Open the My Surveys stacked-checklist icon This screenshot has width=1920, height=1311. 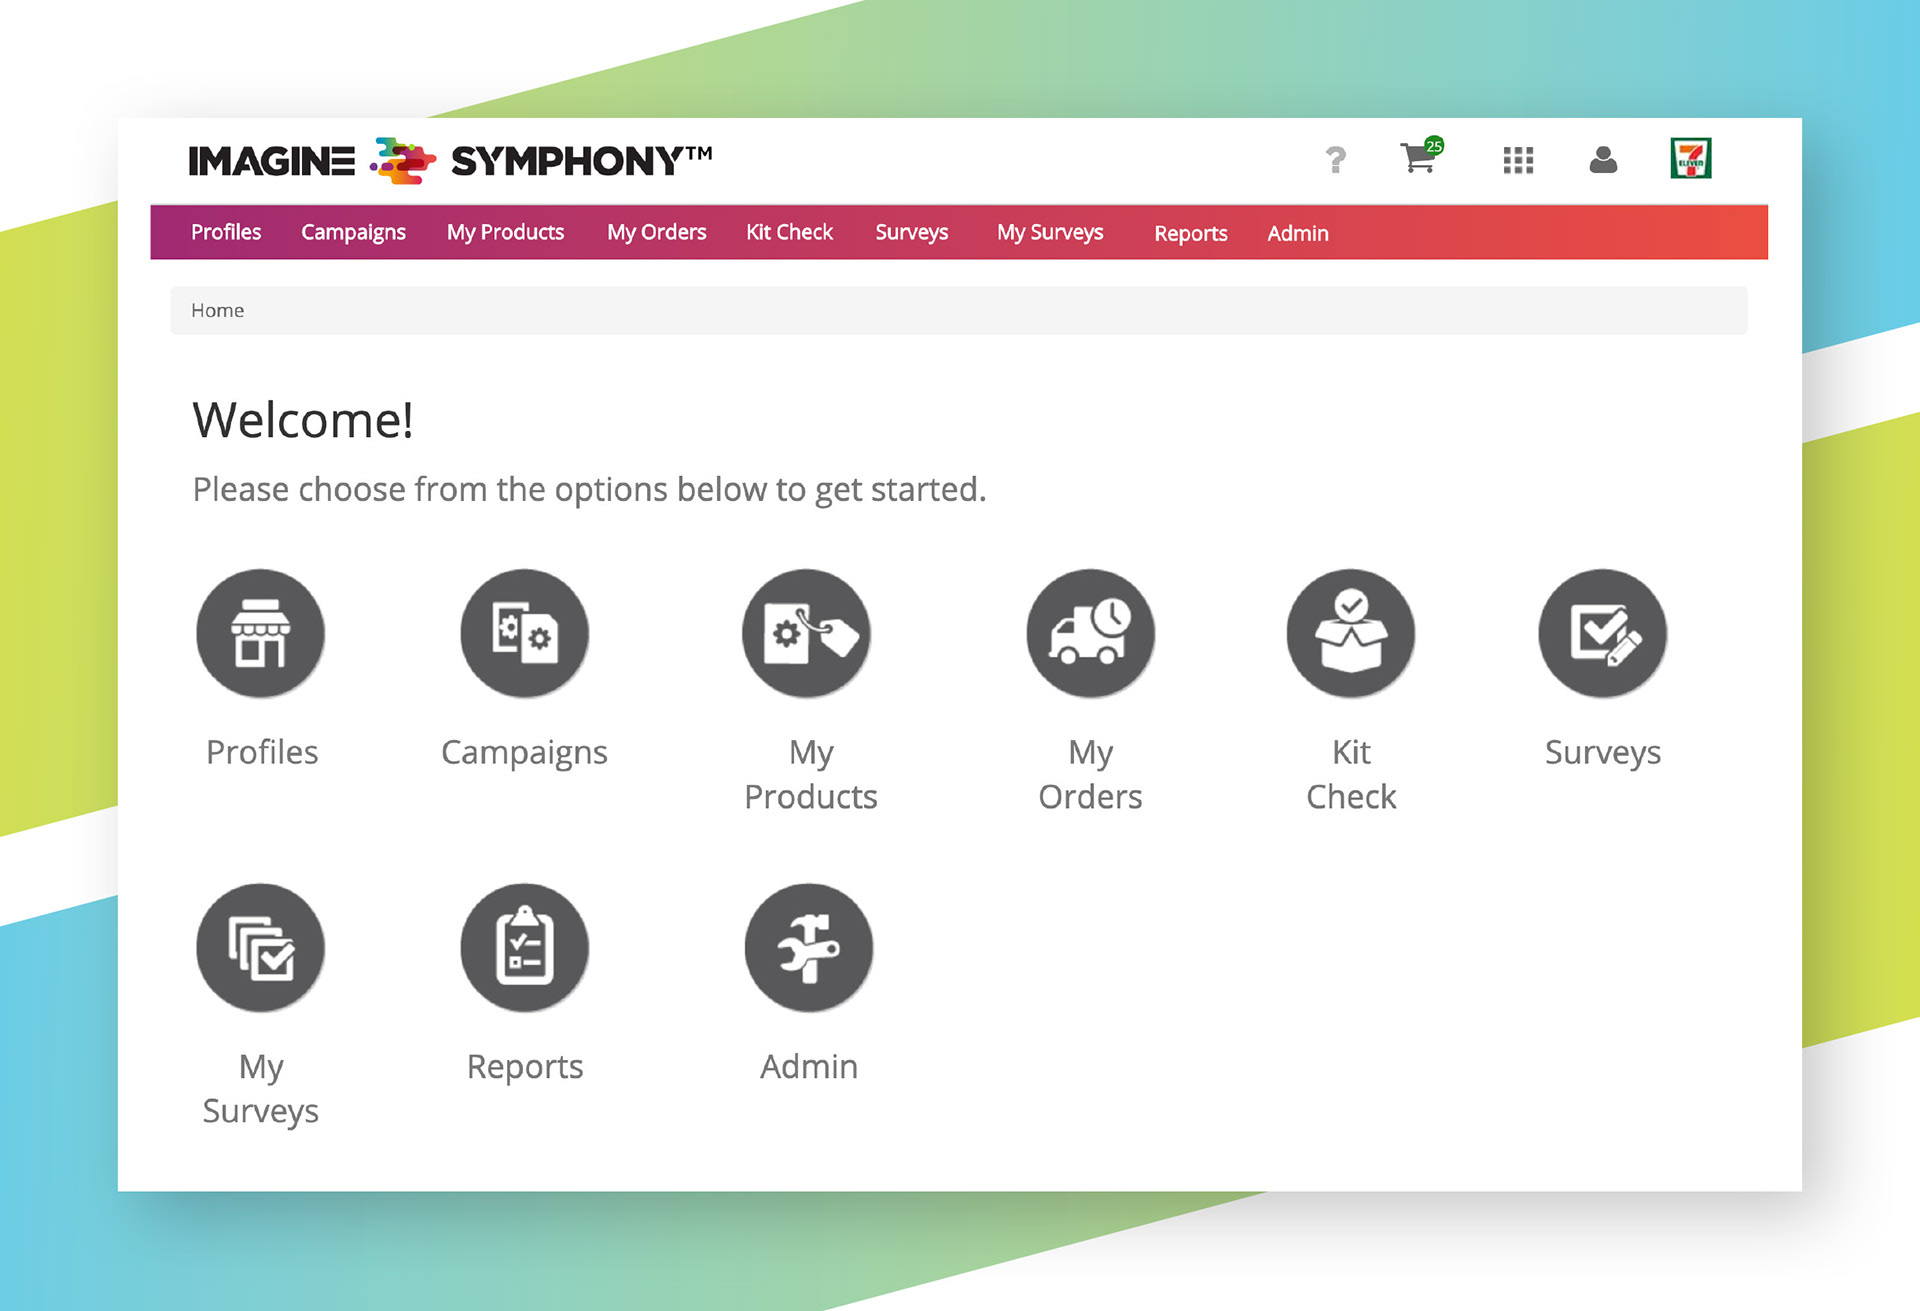(x=261, y=947)
